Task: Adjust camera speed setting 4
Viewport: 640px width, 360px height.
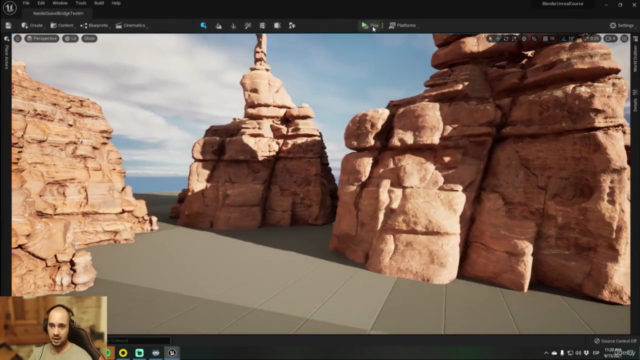Action: 611,39
